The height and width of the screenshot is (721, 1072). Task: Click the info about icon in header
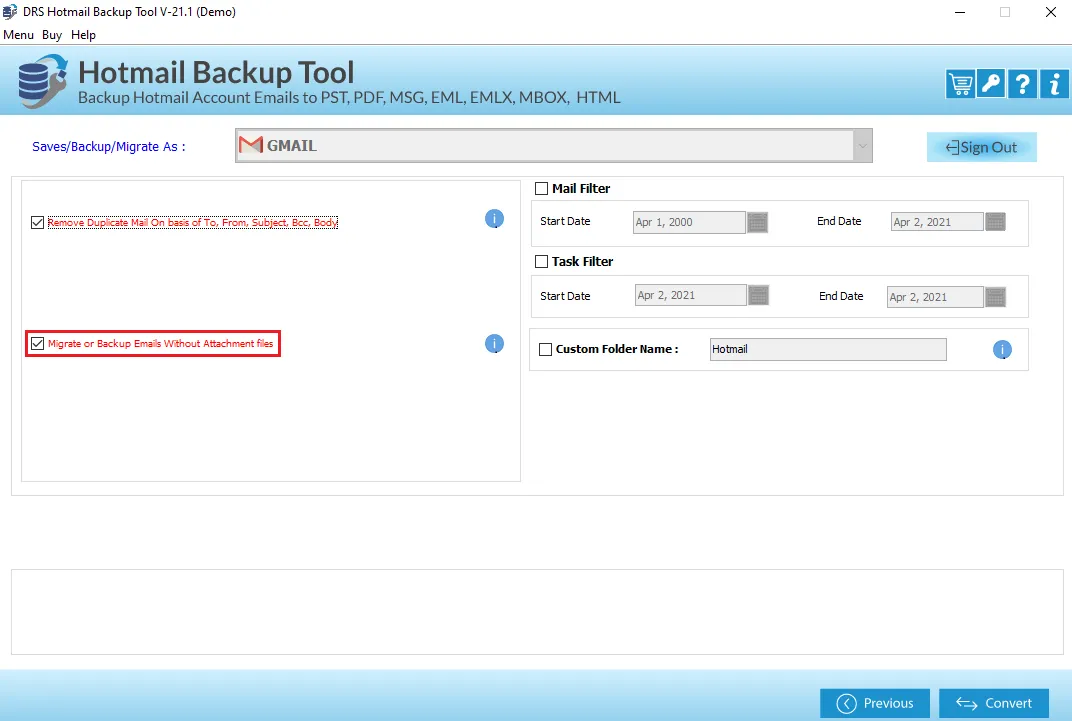pos(1054,84)
